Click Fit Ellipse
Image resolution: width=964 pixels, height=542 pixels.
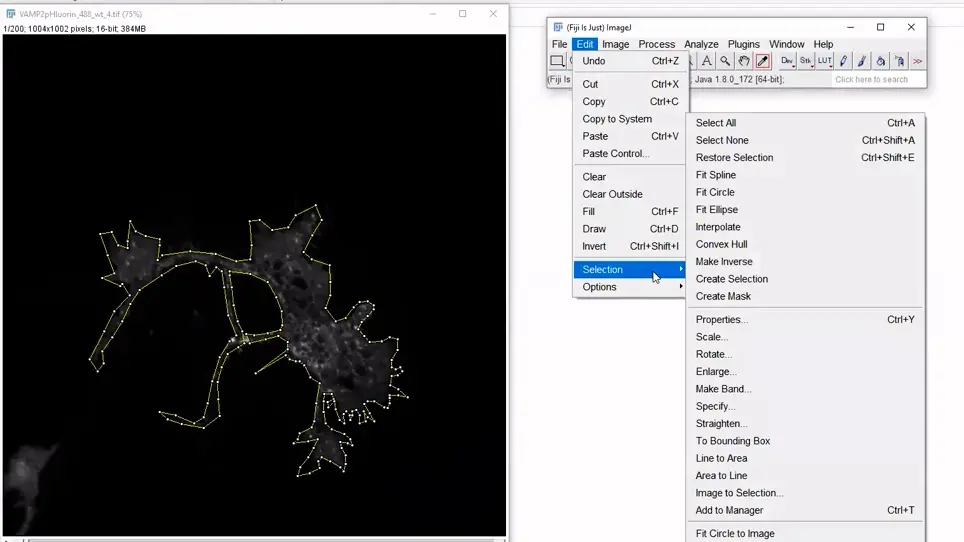[x=805, y=210]
